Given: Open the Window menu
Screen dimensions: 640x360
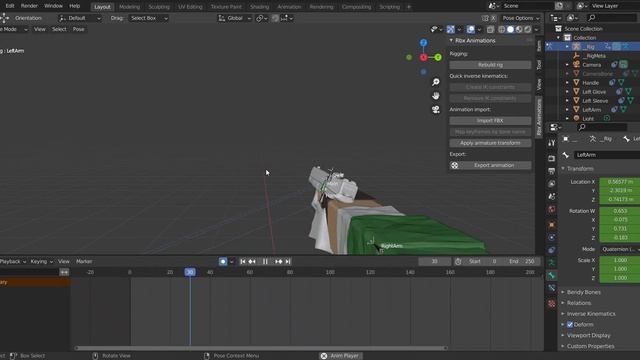Looking at the screenshot, I should (53, 6).
